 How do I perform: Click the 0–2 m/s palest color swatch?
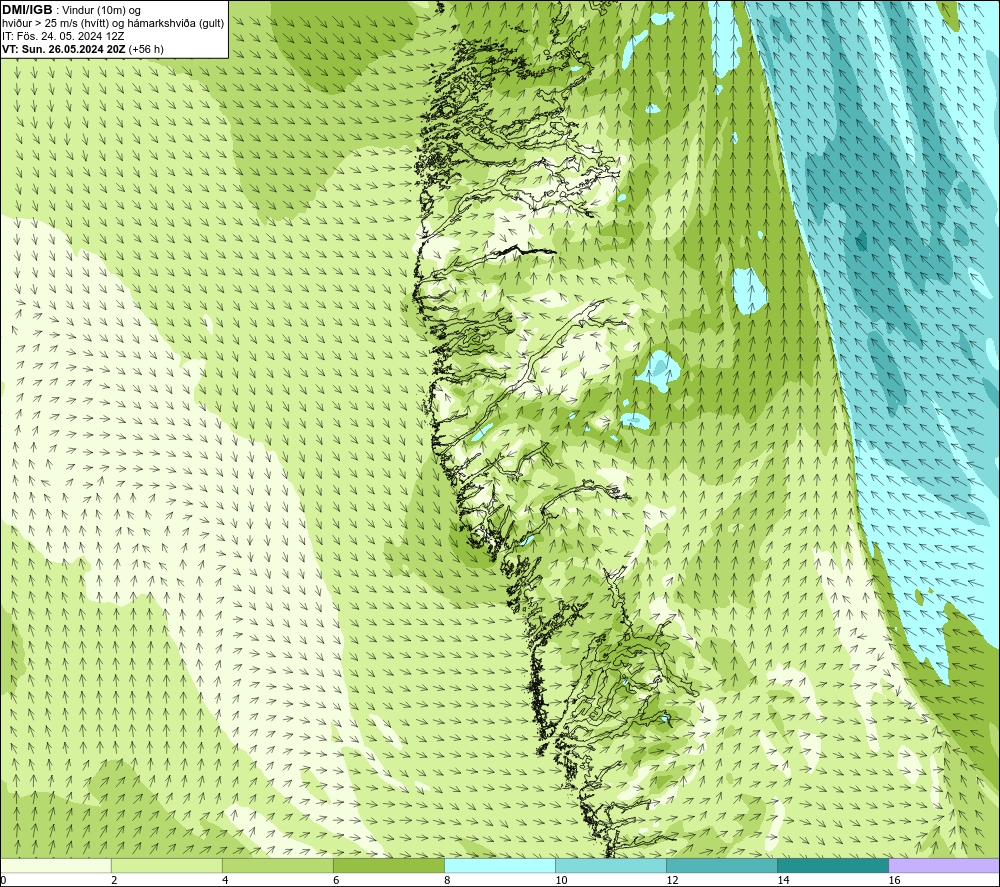point(55,865)
